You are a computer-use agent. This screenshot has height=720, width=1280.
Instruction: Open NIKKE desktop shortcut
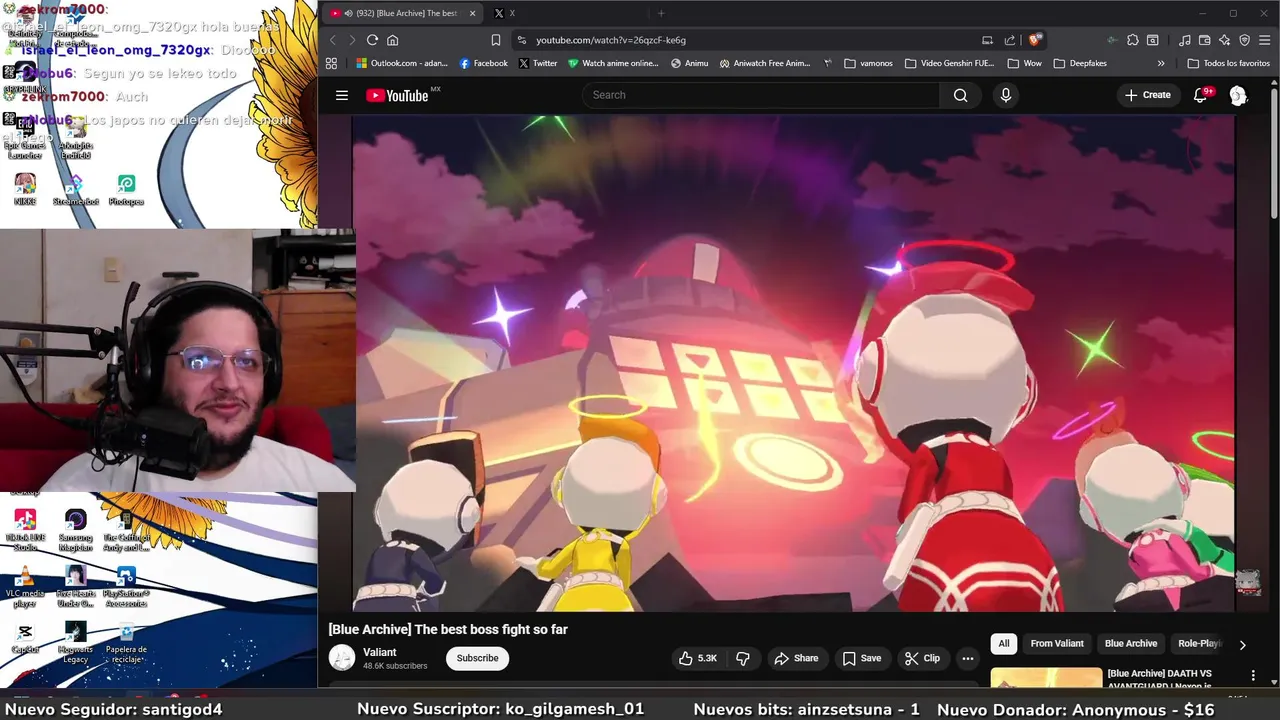(25, 189)
